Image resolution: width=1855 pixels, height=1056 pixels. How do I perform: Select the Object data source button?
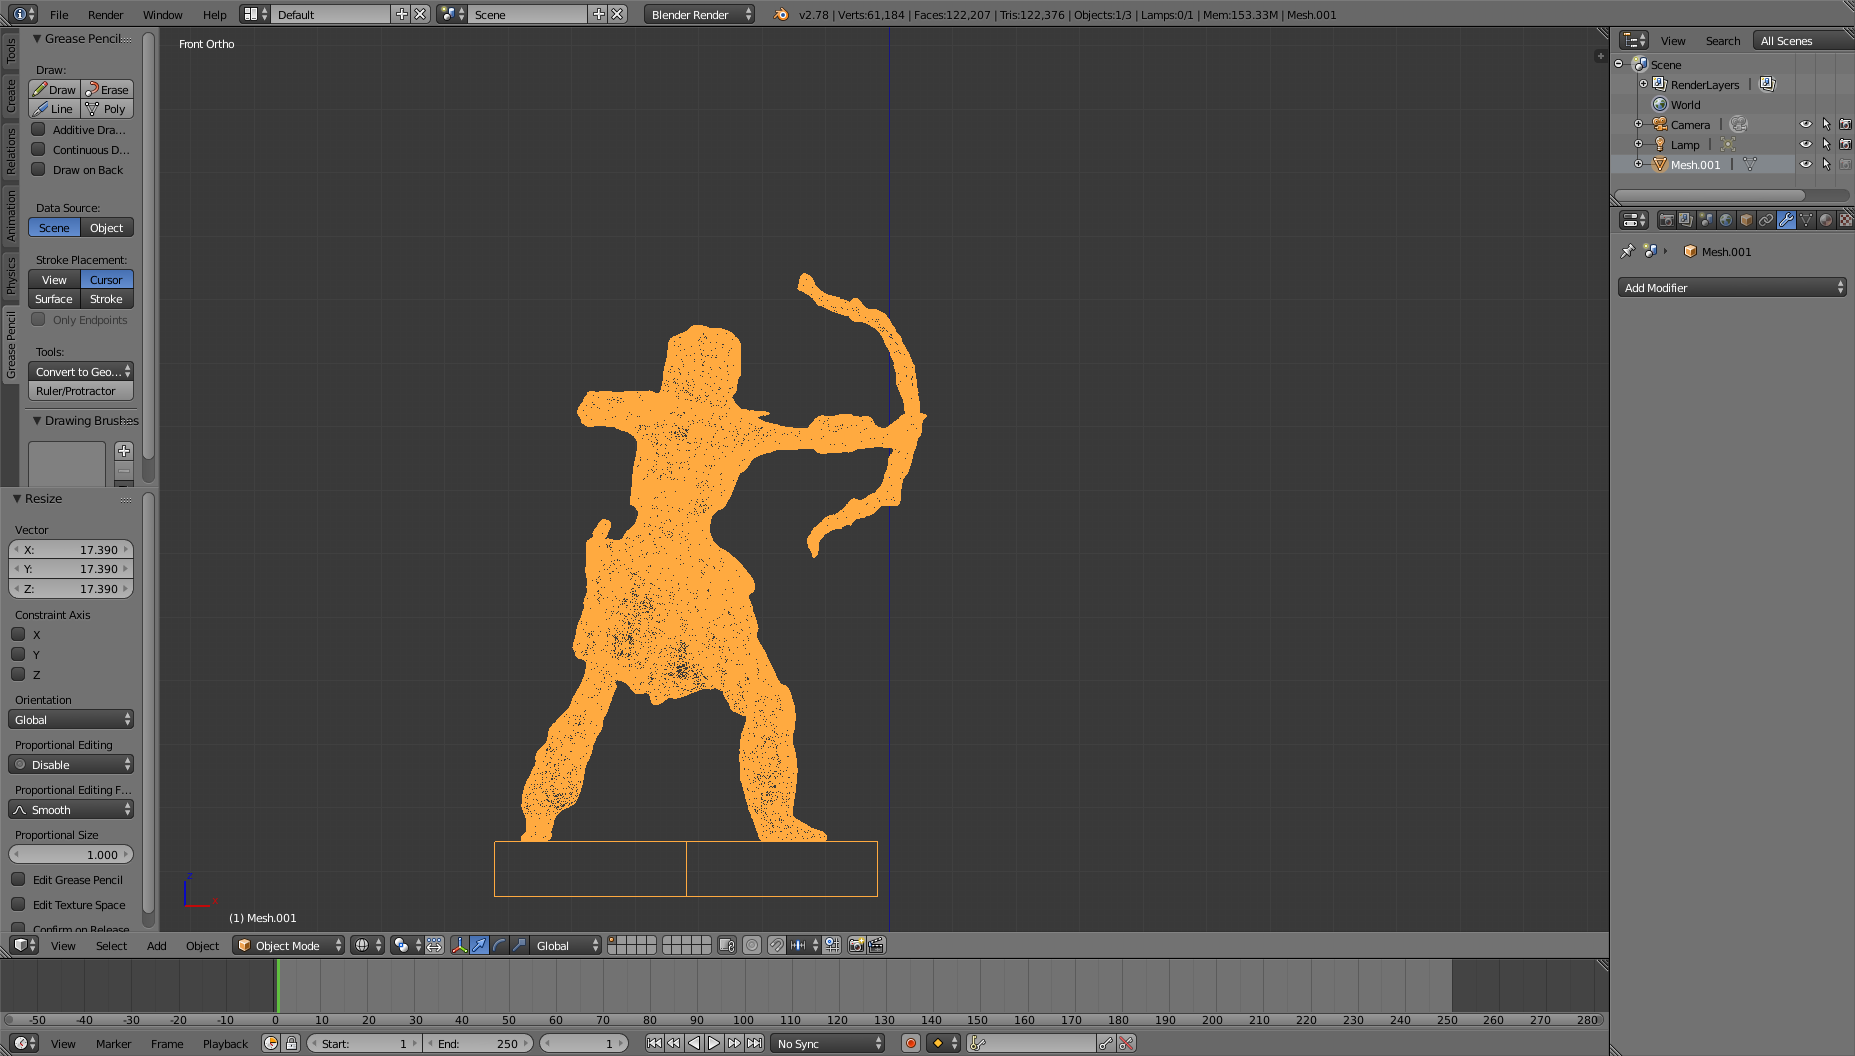(107, 227)
